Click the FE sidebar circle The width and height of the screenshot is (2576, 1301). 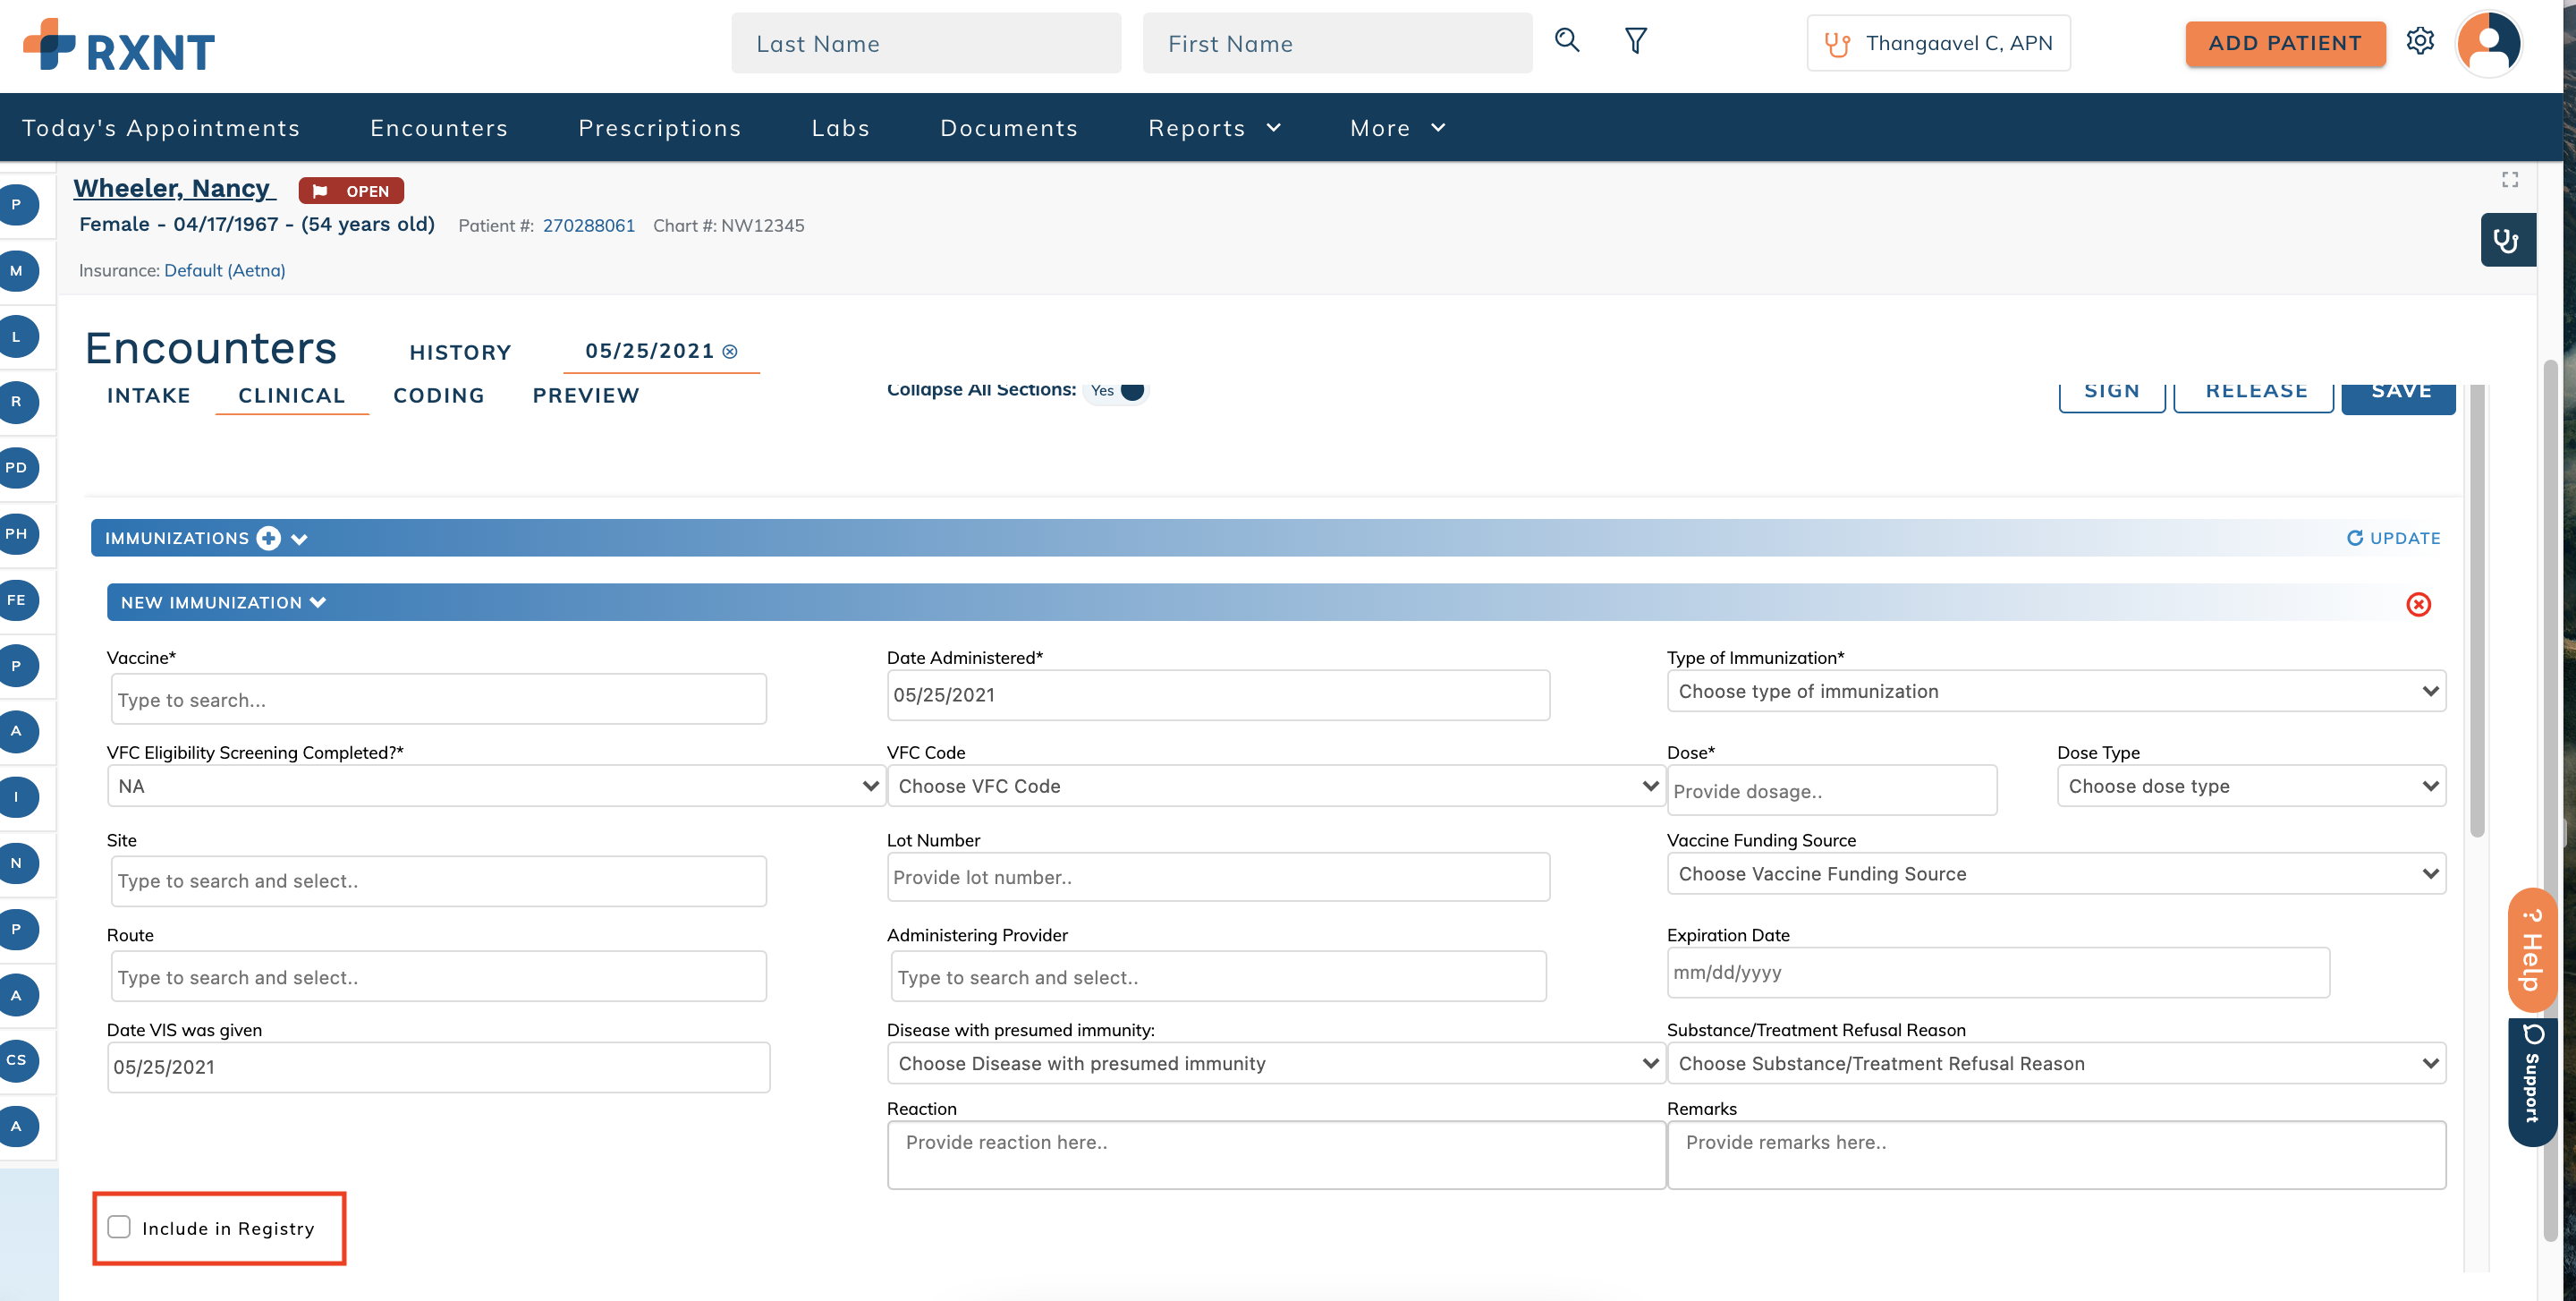[17, 600]
